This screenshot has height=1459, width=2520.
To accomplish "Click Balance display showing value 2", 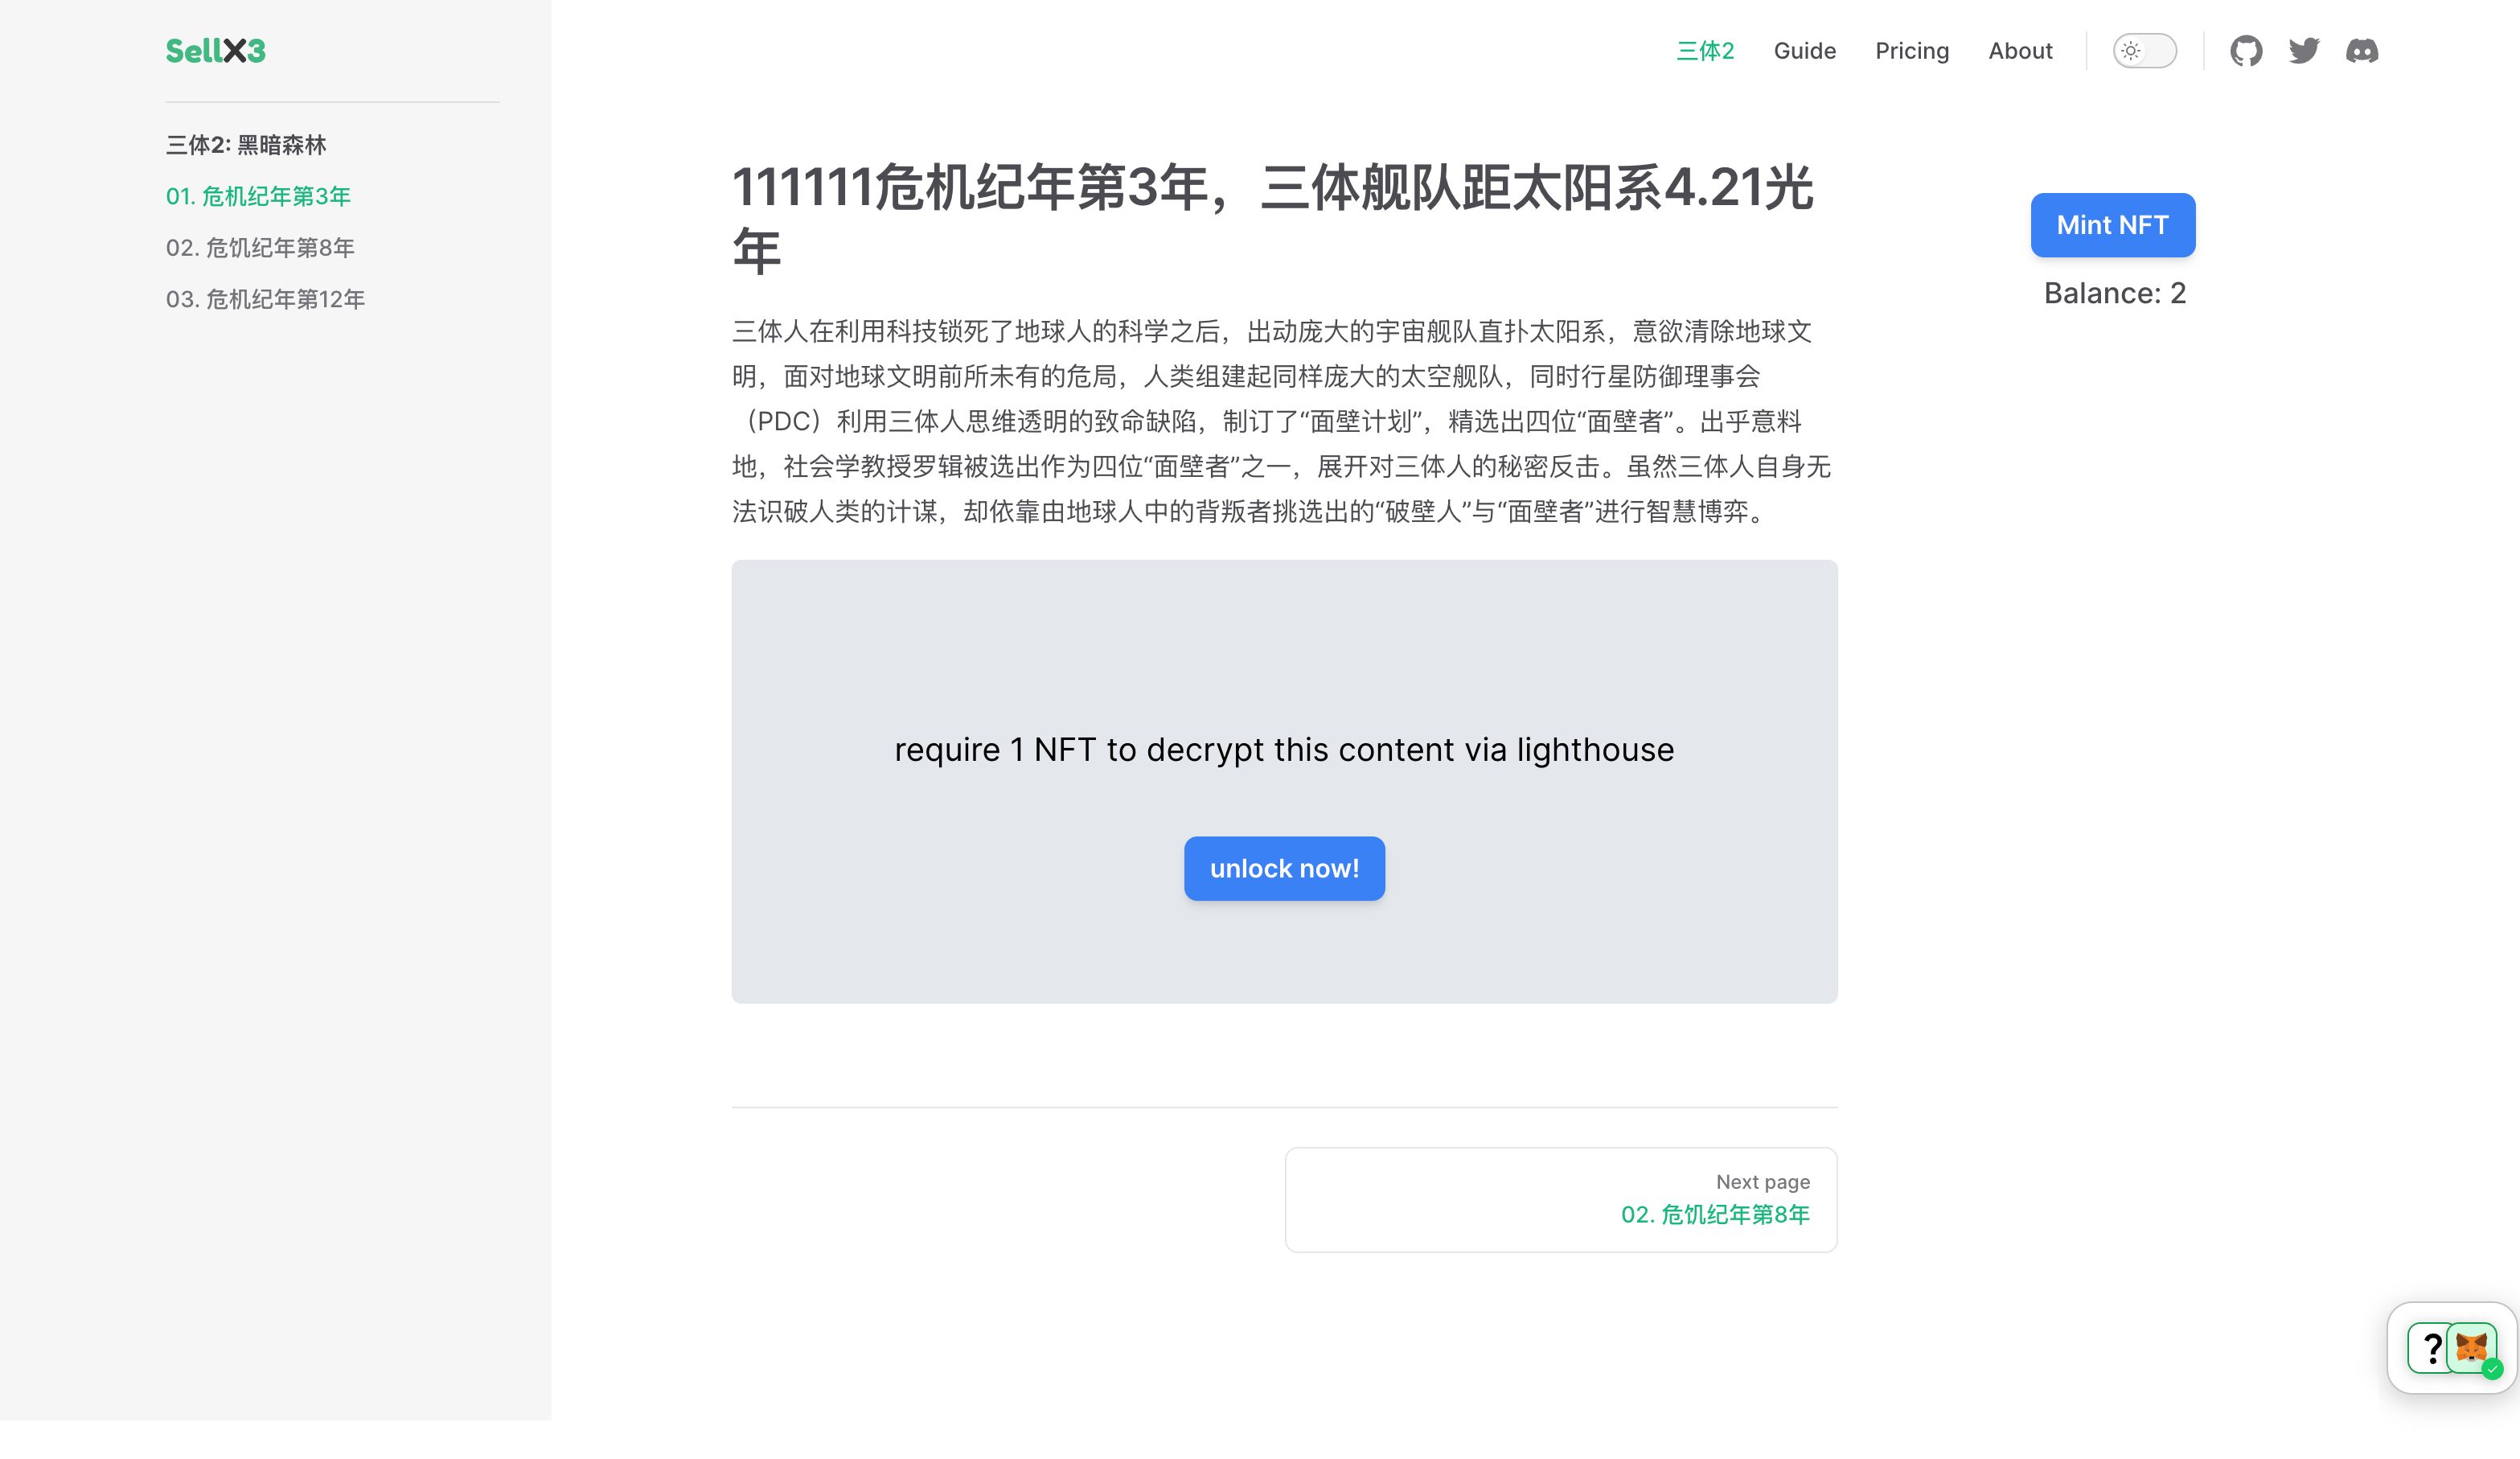I will (2114, 292).
